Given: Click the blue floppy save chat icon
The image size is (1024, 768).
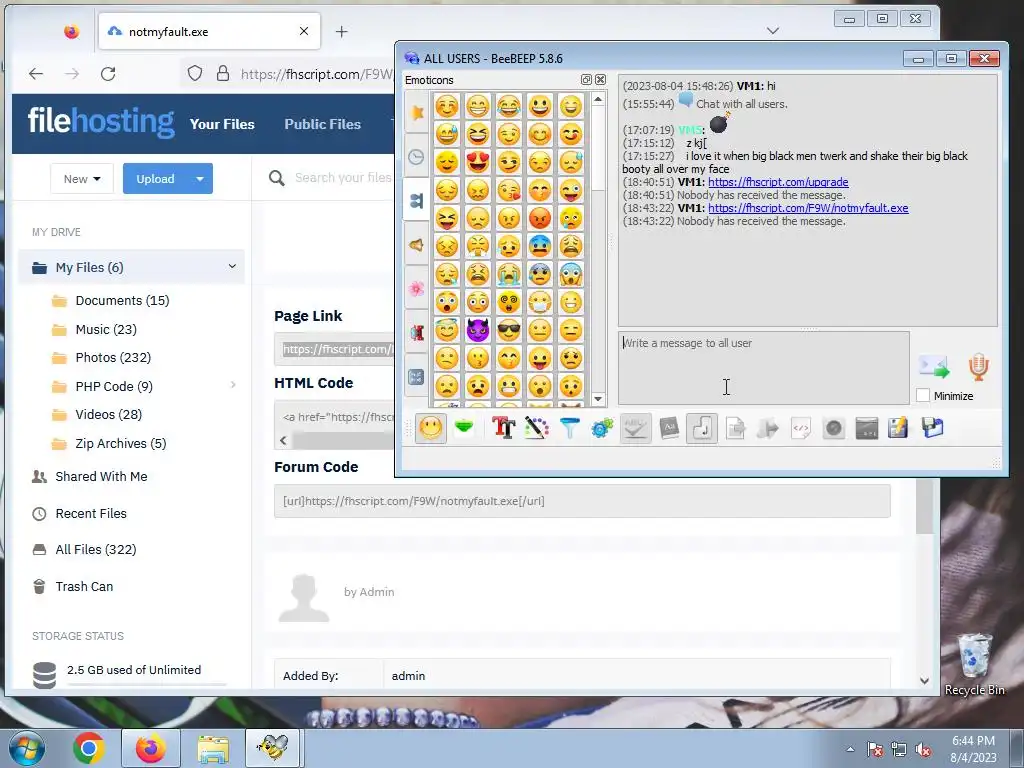Looking at the screenshot, I should [933, 428].
